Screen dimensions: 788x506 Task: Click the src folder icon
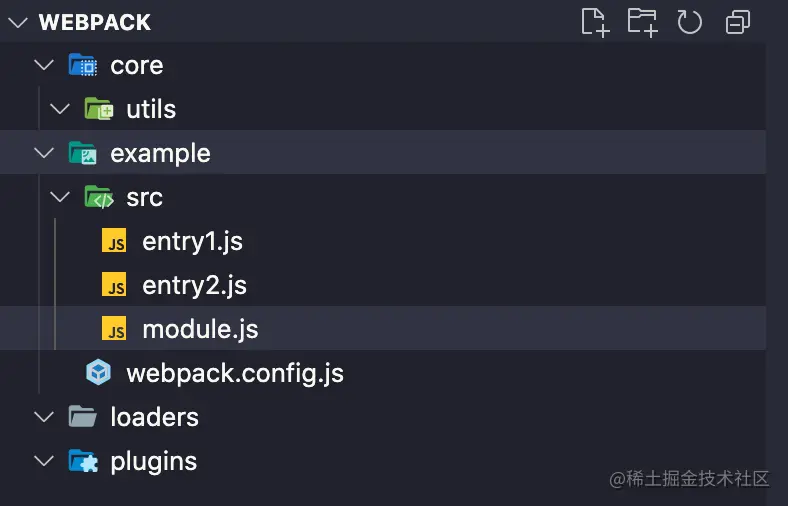pos(98,198)
